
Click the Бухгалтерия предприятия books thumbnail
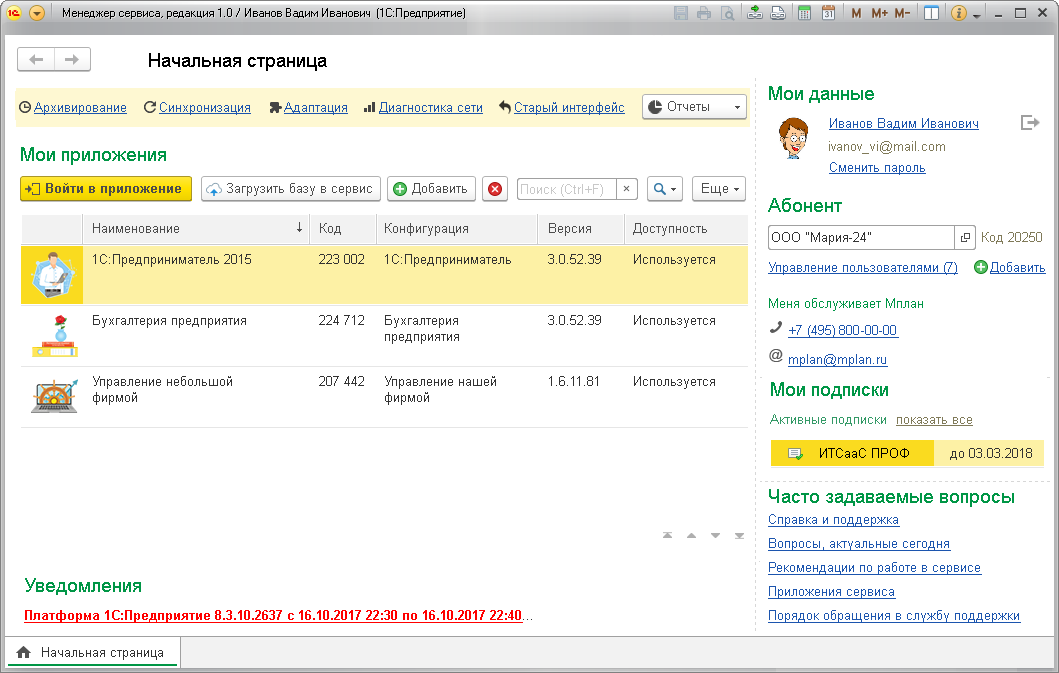[55, 336]
